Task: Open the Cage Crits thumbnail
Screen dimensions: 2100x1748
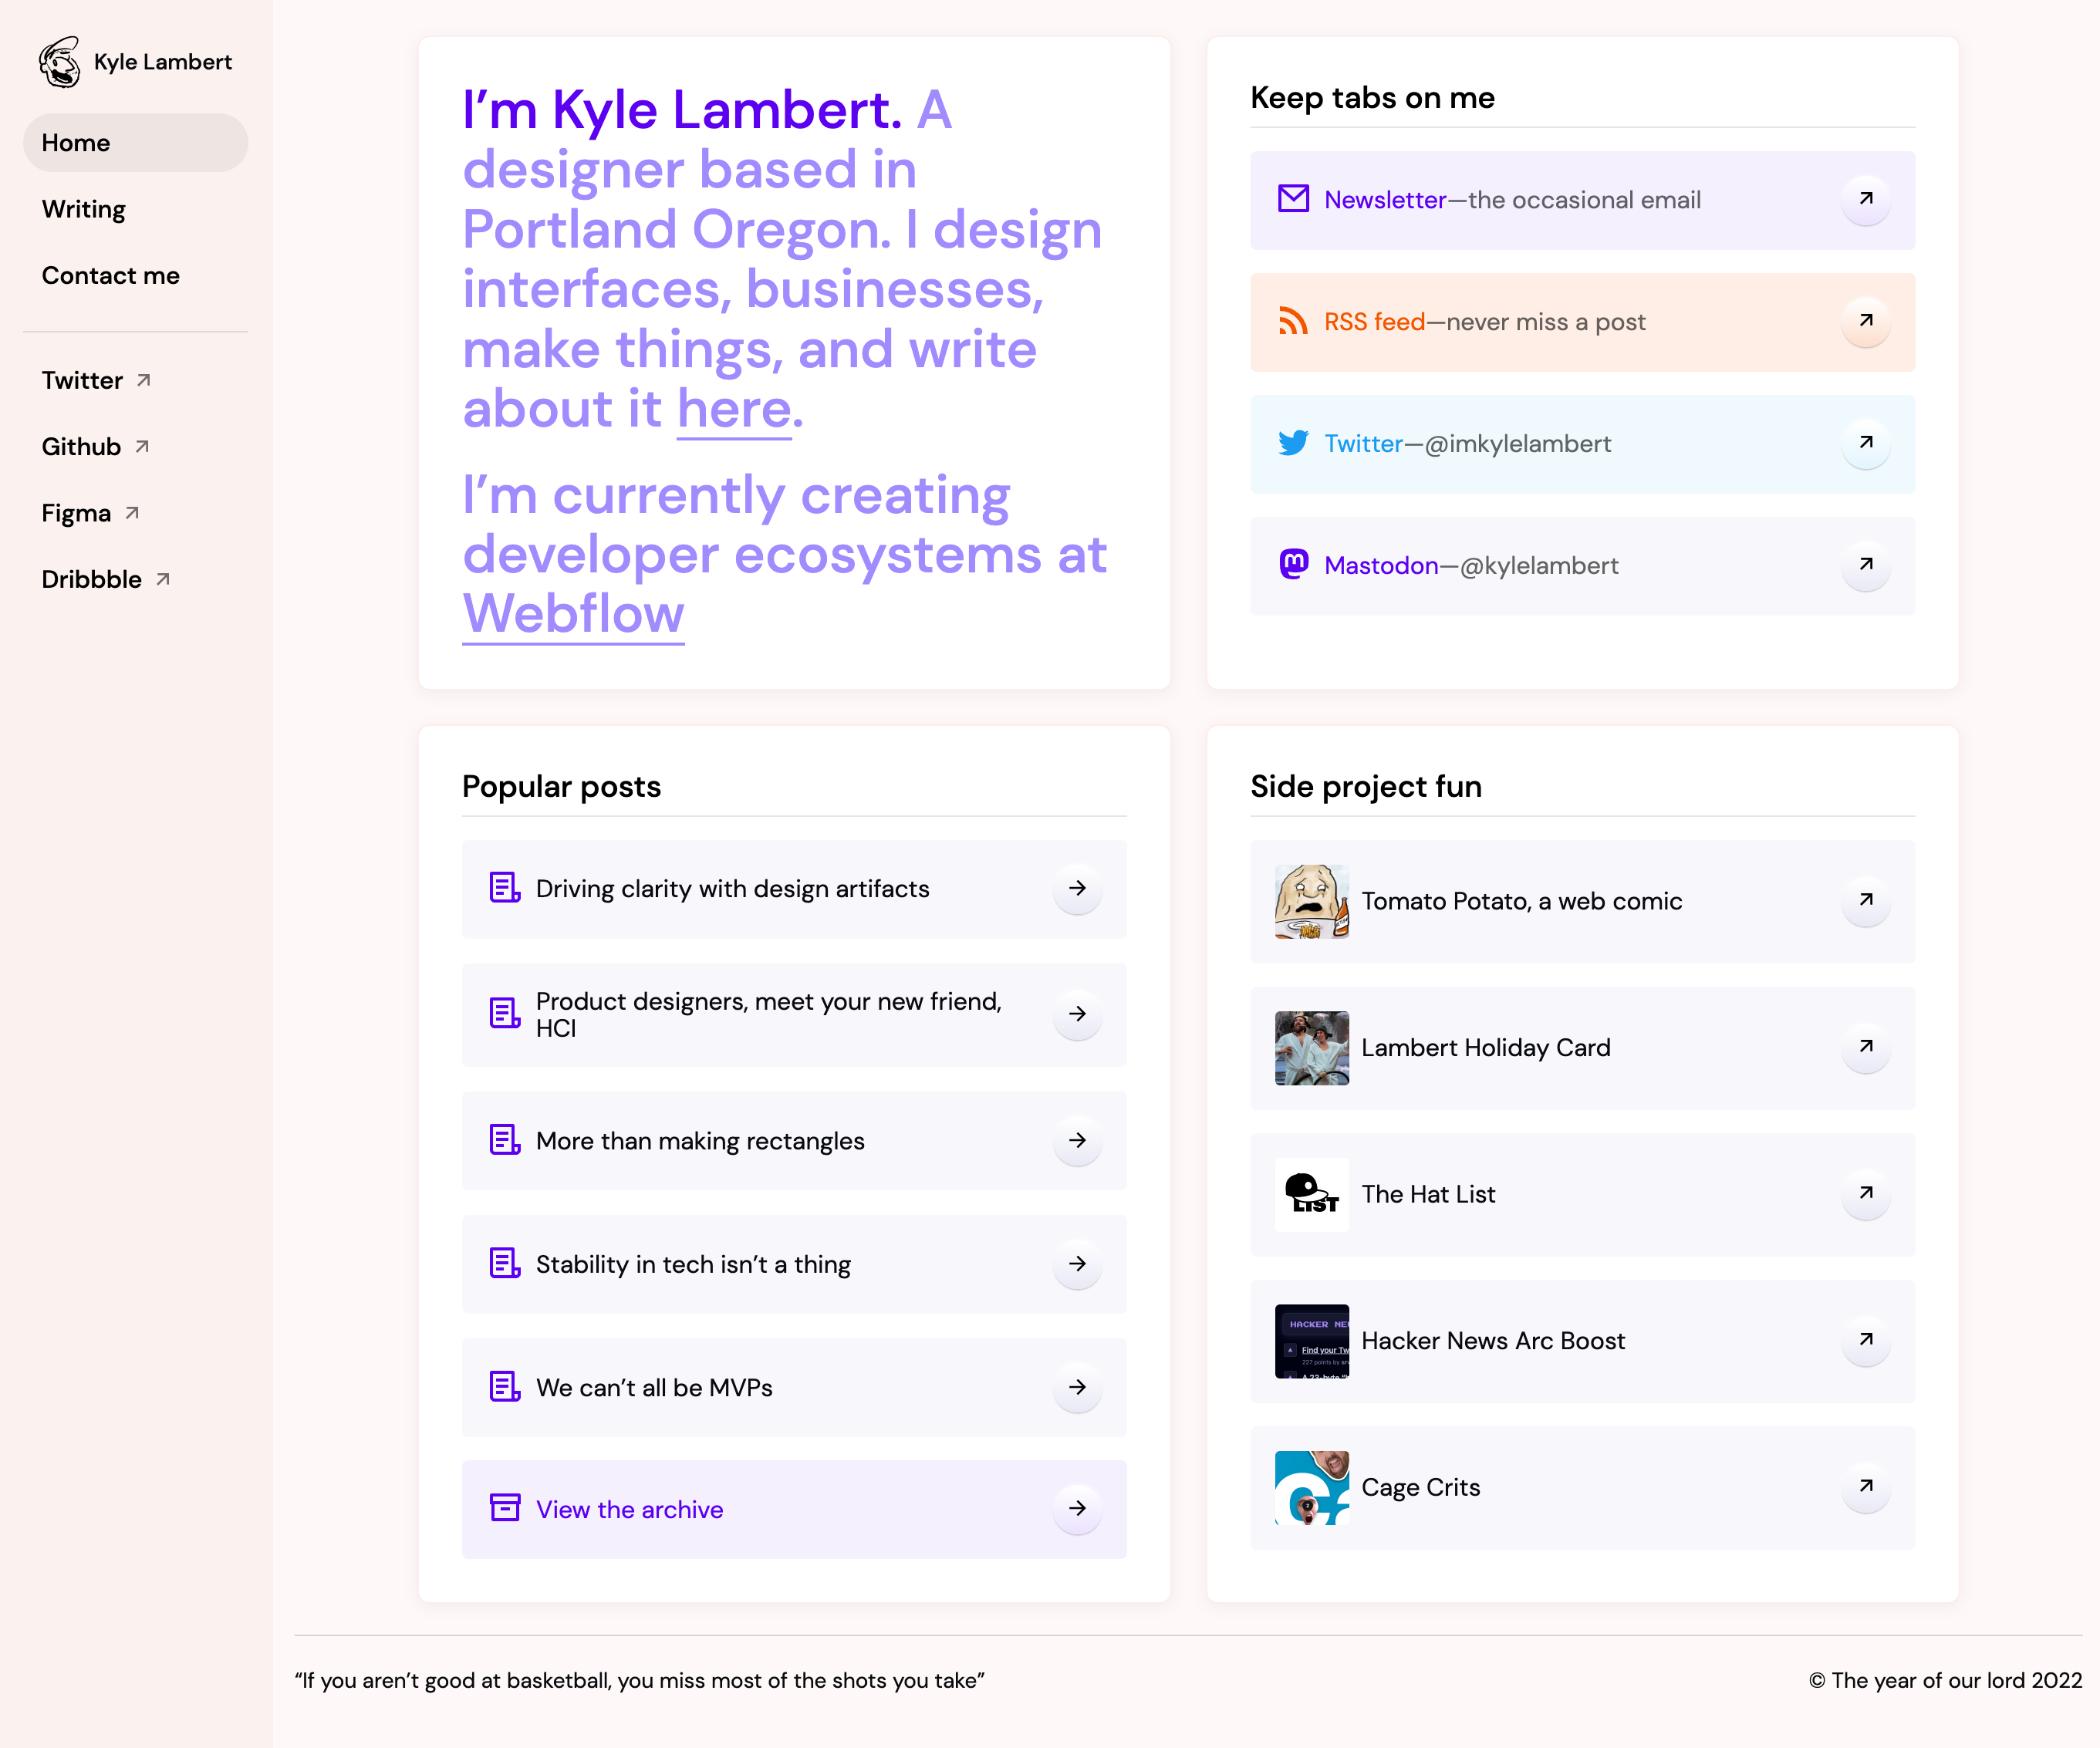Action: coord(1311,1487)
